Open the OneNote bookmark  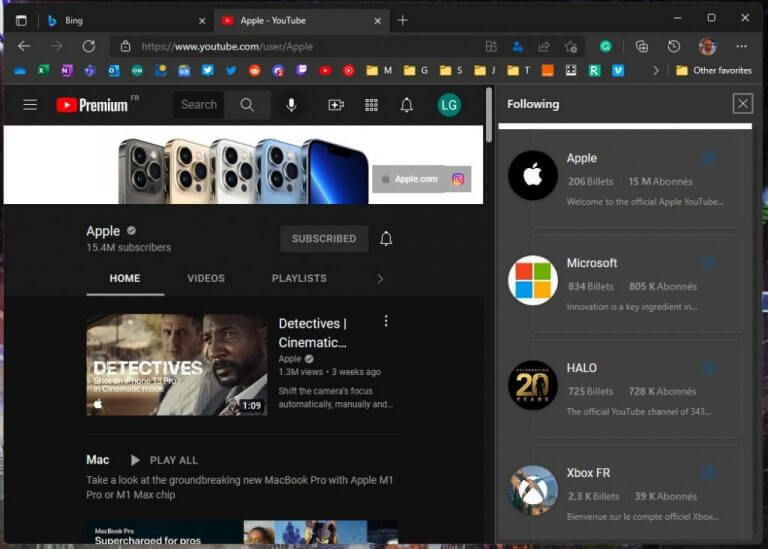67,71
